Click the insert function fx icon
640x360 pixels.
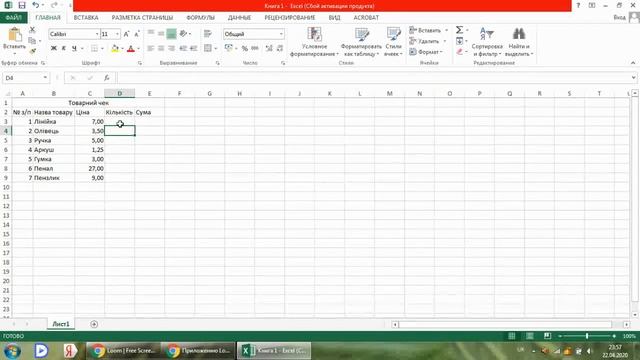tap(107, 78)
